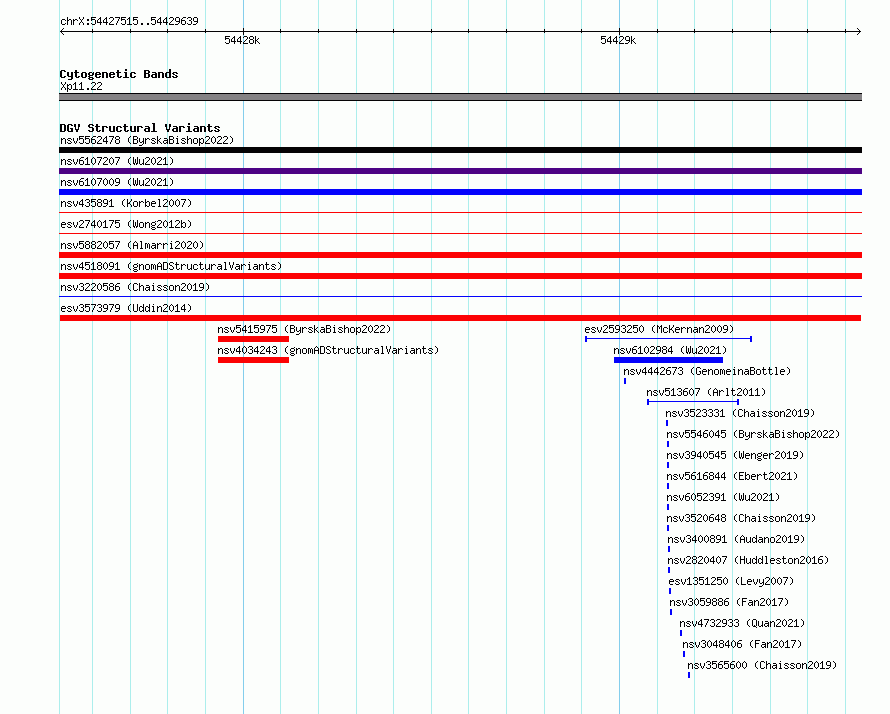The image size is (890, 714).
Task: Select the DGV Structural Variants track title
Action: click(140, 128)
